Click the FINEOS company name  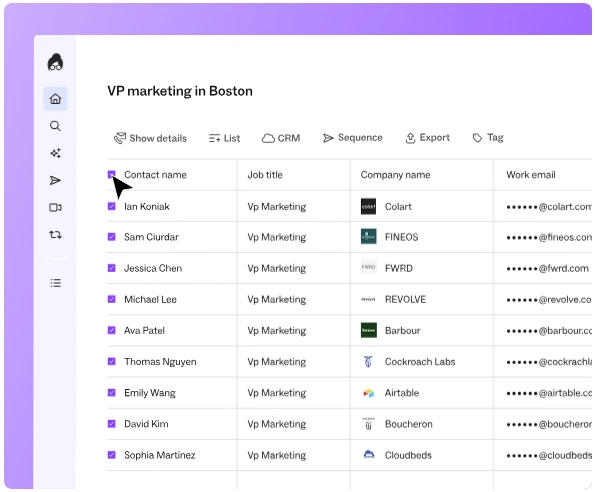(401, 237)
